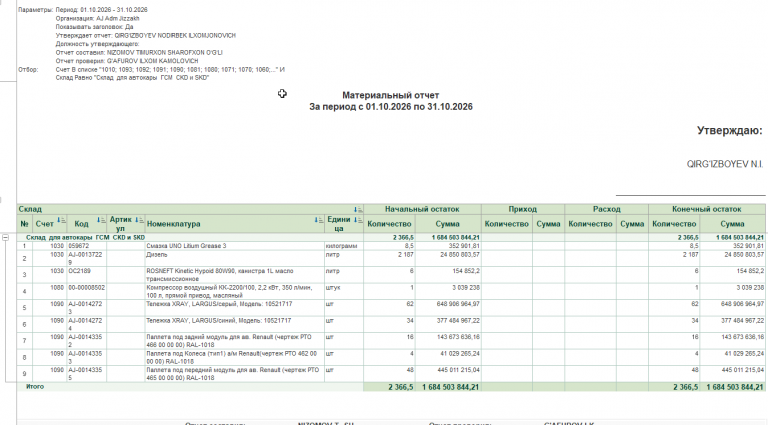Sort by the Артикул column icon
Viewport: 768px width, 425px height.
coord(139,220)
